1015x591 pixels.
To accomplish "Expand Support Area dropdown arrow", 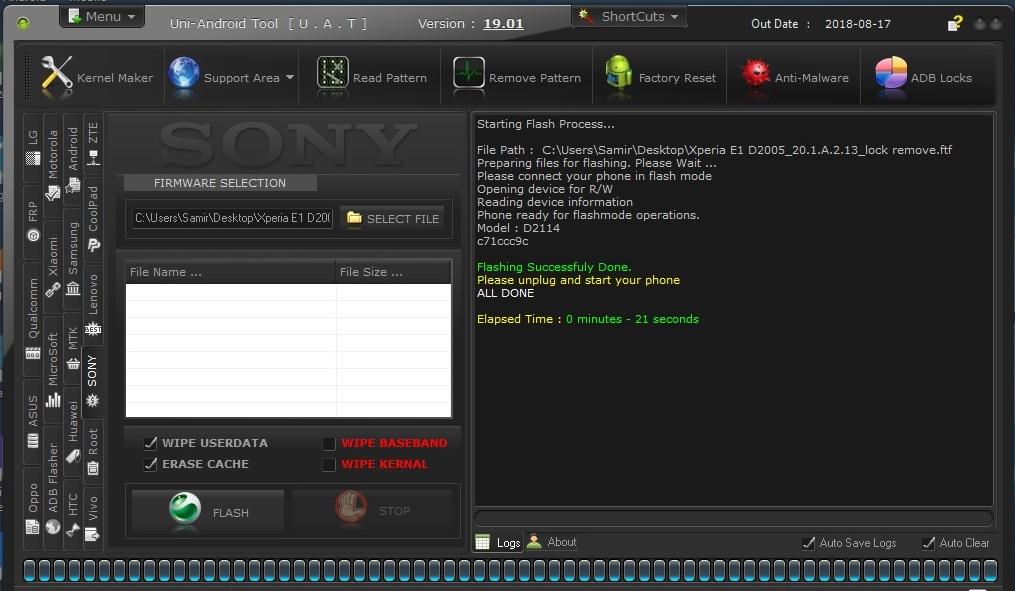I will (x=290, y=77).
